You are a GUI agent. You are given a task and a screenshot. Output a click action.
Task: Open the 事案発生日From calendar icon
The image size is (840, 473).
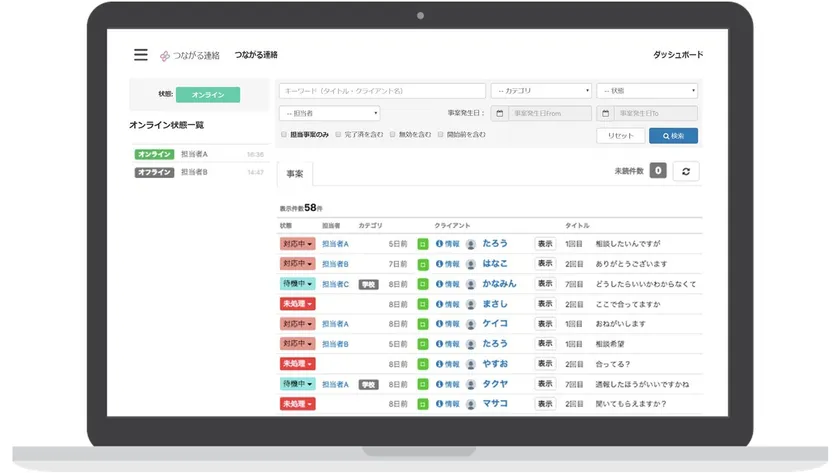[x=499, y=113]
